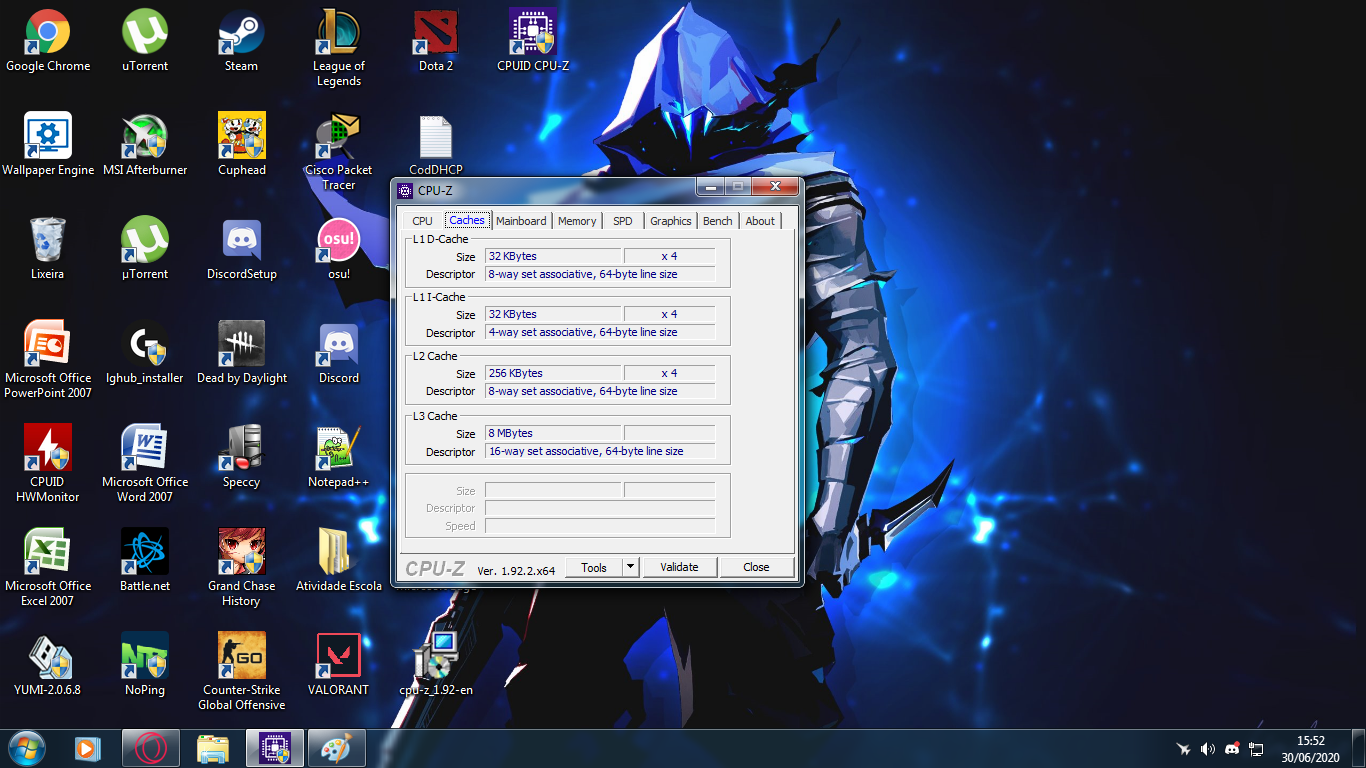Click the Validate button
The height and width of the screenshot is (768, 1366).
click(679, 567)
